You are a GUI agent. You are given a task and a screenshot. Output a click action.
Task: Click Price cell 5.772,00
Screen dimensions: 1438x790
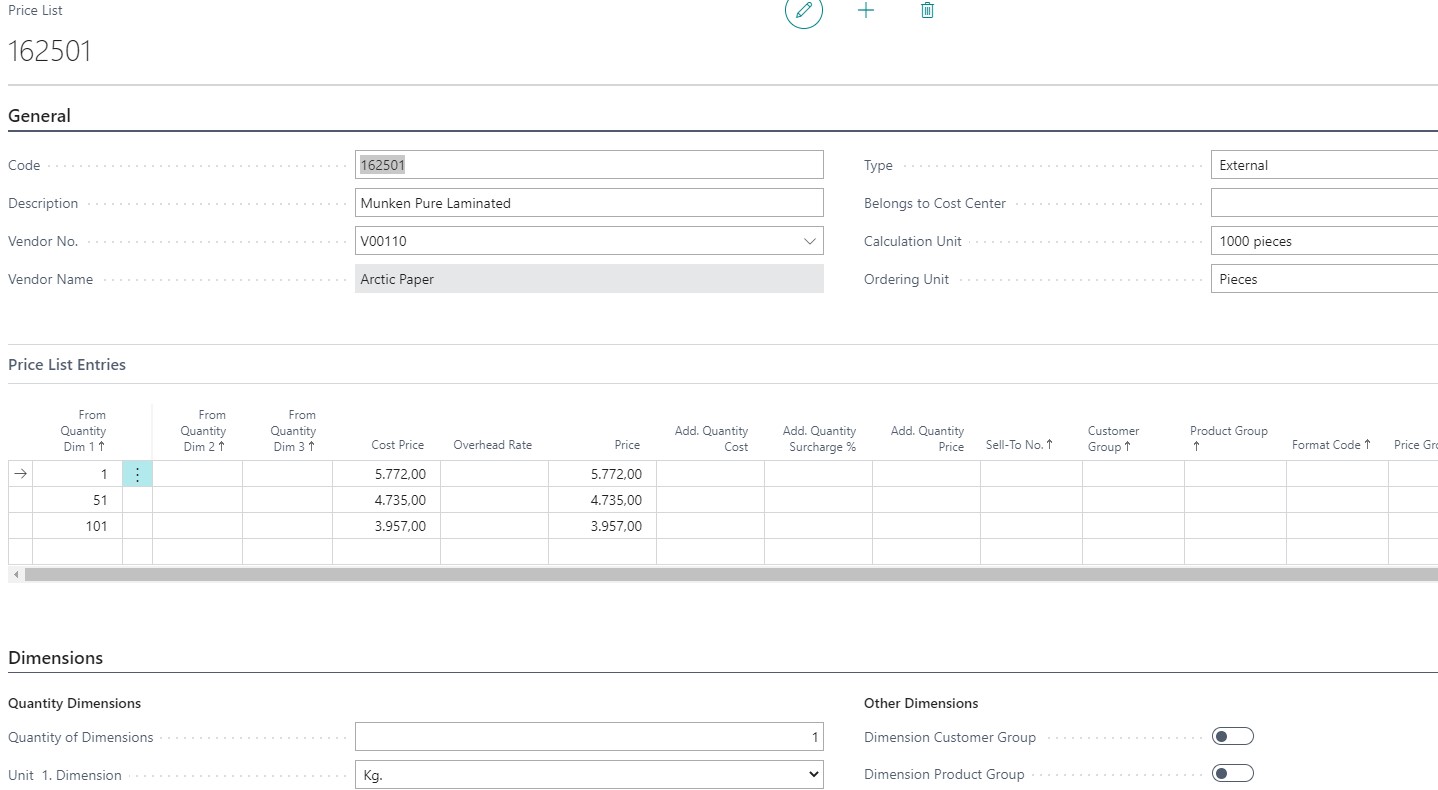(x=602, y=474)
